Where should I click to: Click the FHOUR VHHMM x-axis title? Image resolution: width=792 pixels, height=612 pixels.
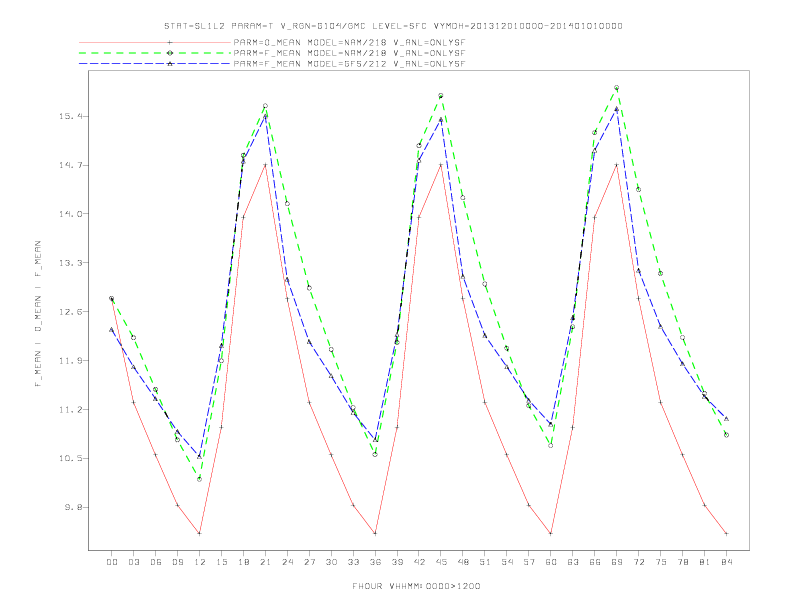point(416,586)
